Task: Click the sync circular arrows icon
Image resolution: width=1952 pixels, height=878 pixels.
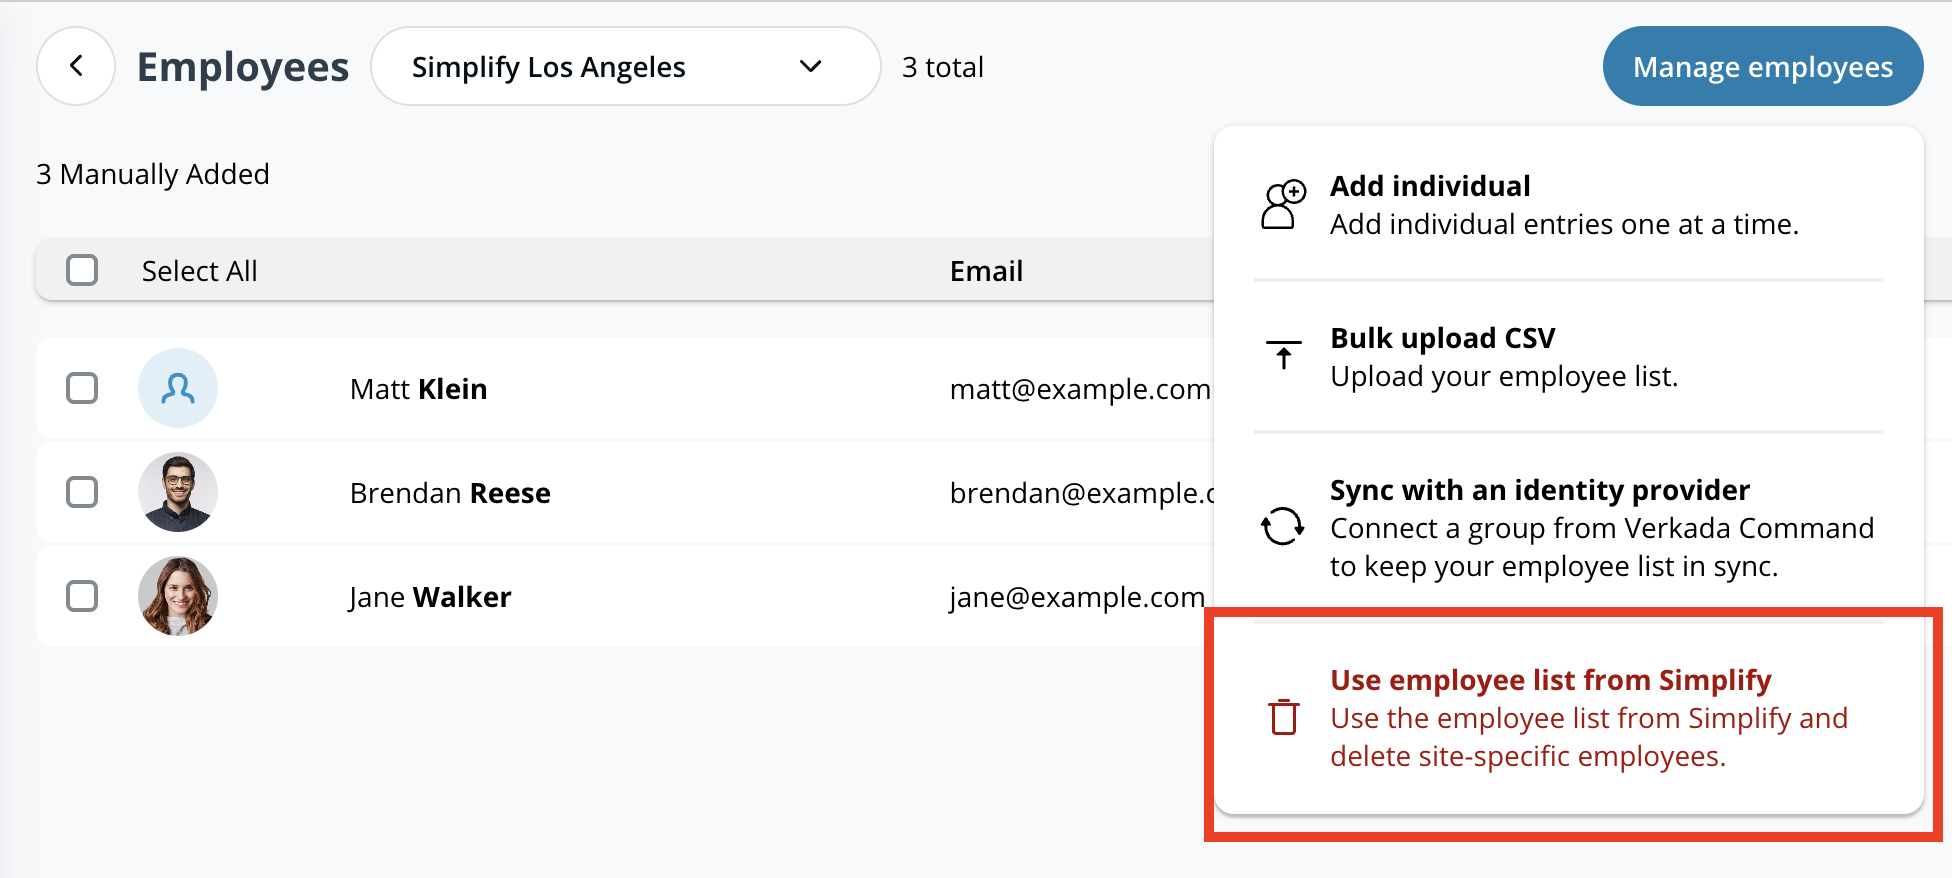Action: click(x=1282, y=526)
